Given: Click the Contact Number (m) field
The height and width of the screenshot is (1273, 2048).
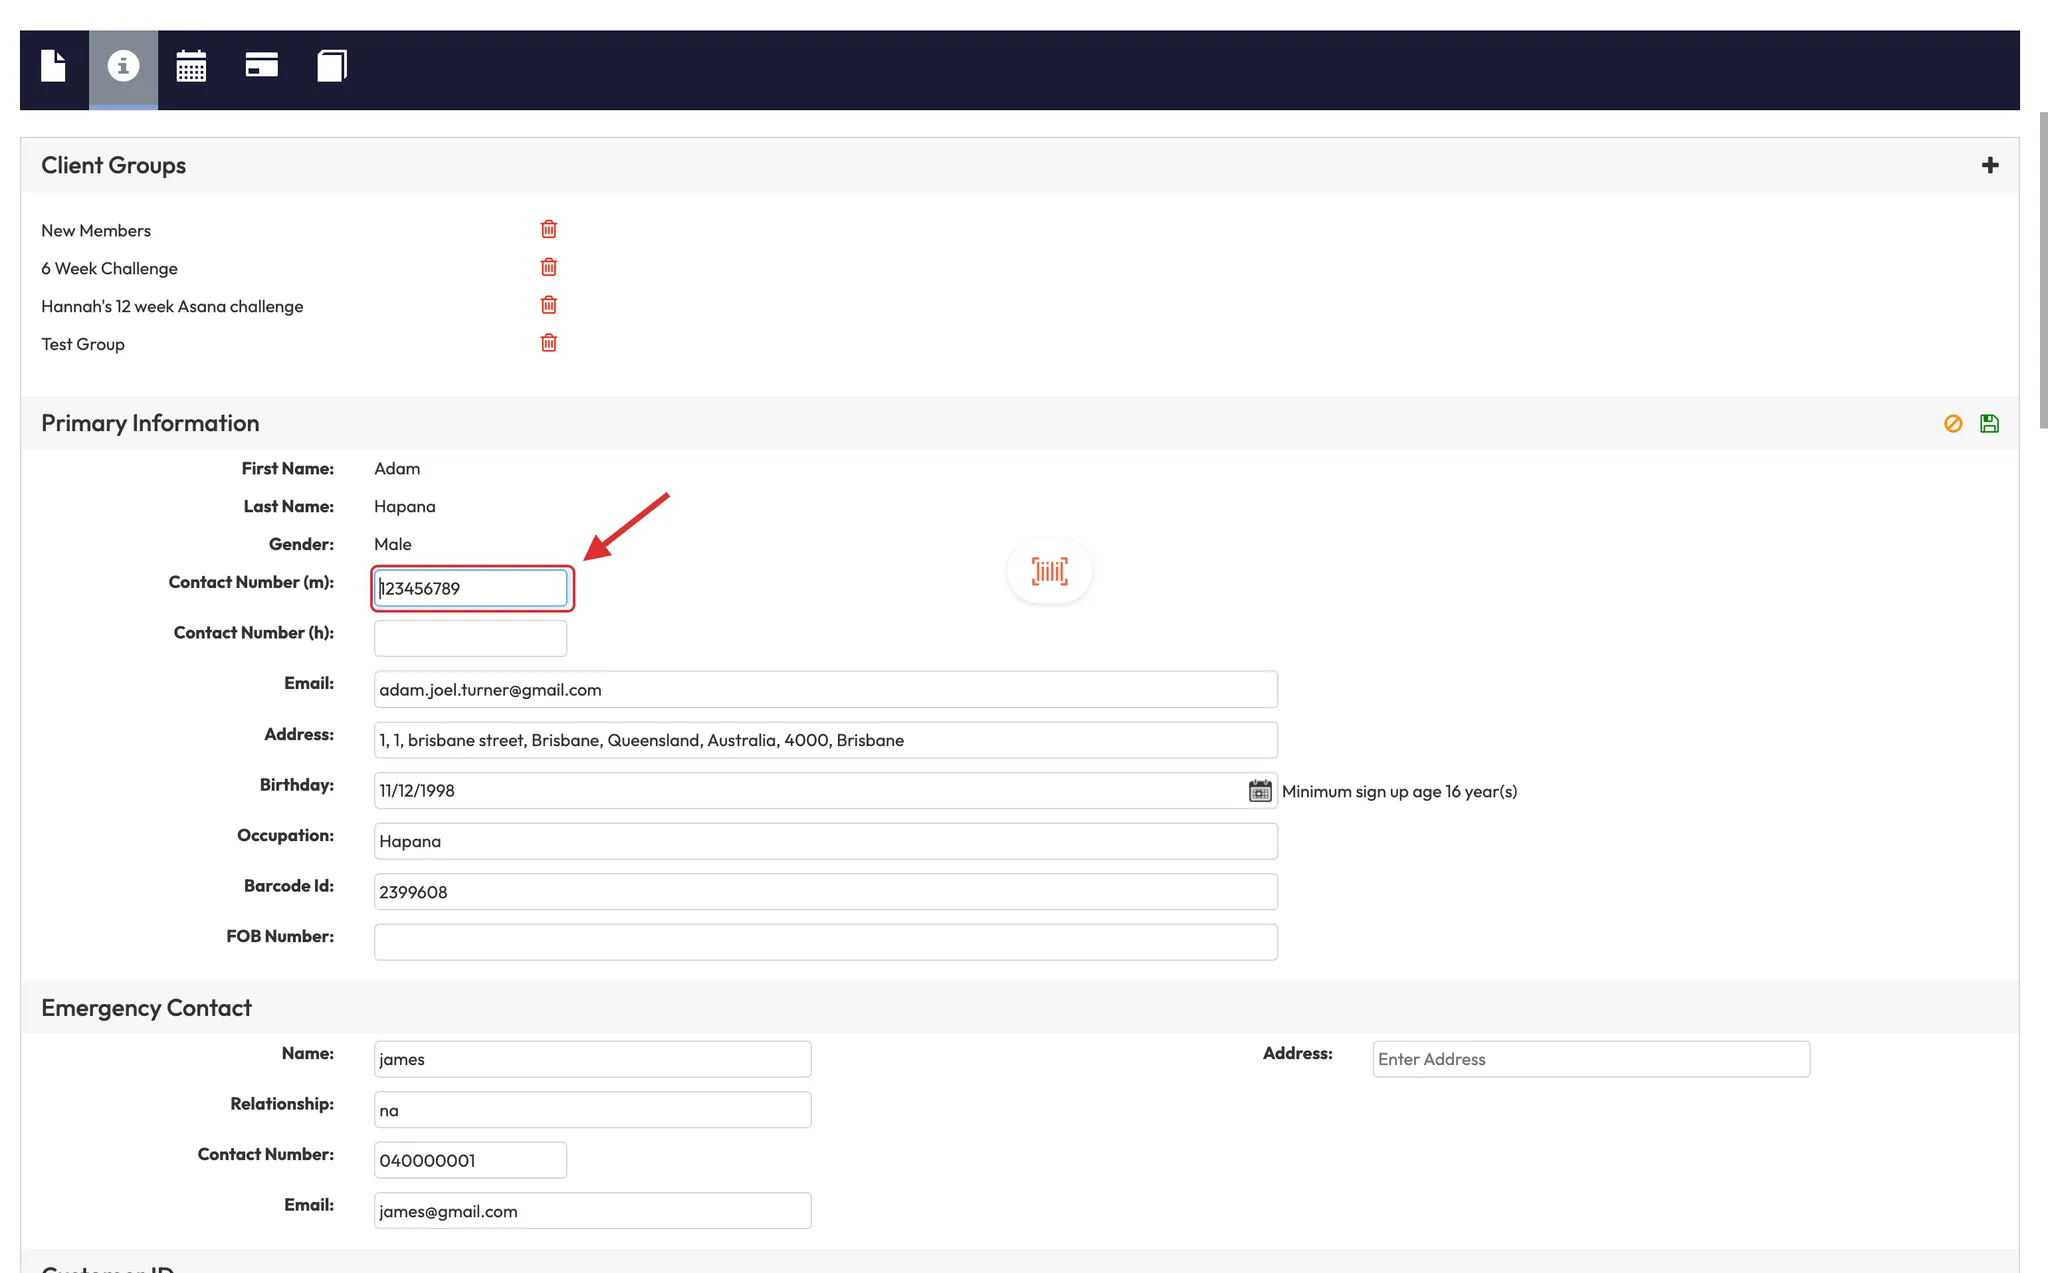Looking at the screenshot, I should pos(470,588).
